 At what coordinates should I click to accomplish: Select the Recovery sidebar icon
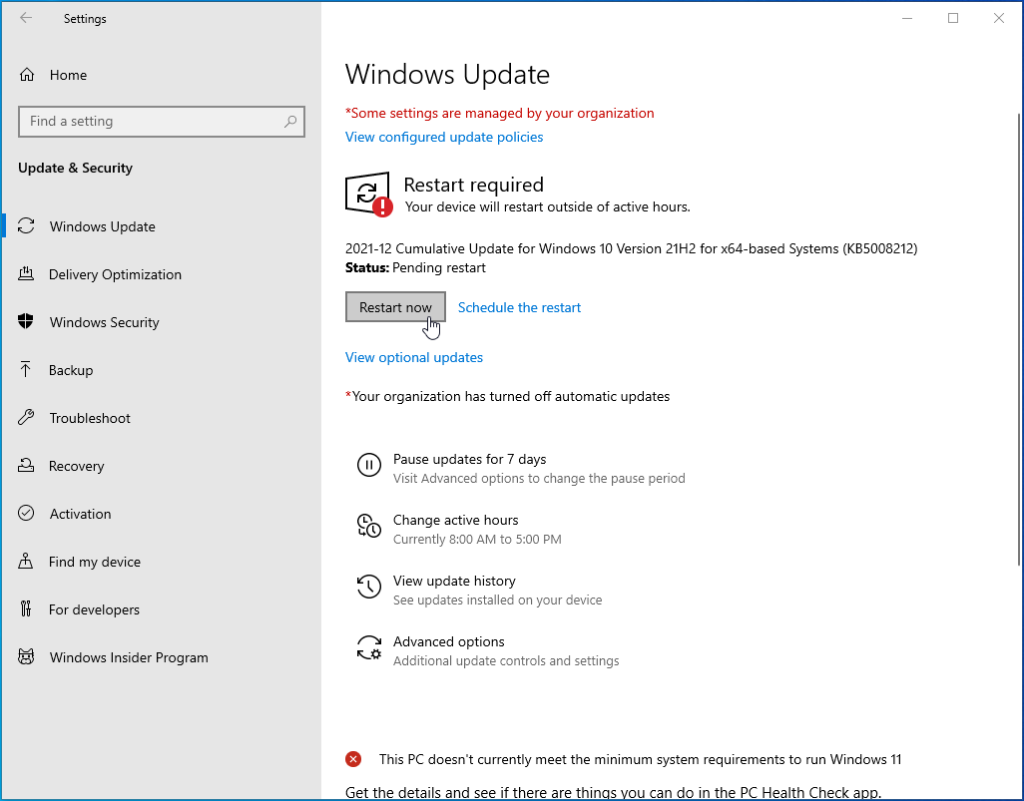coord(26,466)
